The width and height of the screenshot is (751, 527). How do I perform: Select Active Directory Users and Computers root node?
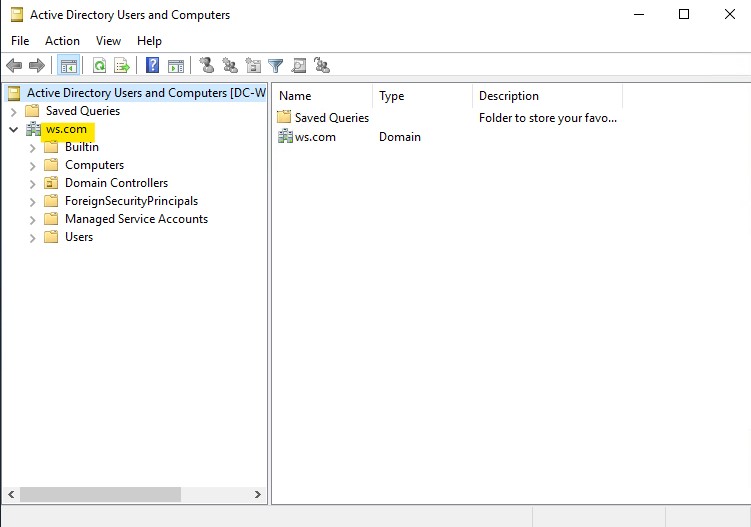(146, 93)
